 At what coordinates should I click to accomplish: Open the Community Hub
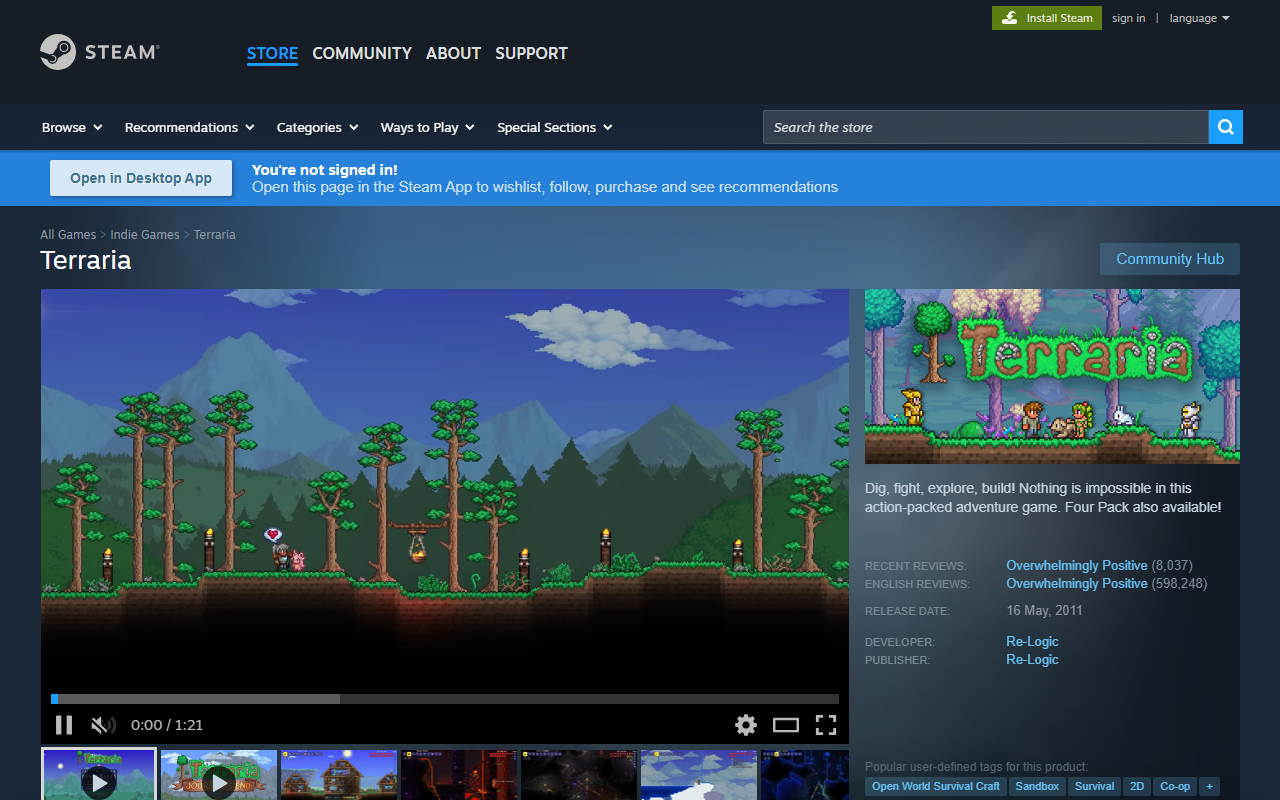click(1170, 259)
